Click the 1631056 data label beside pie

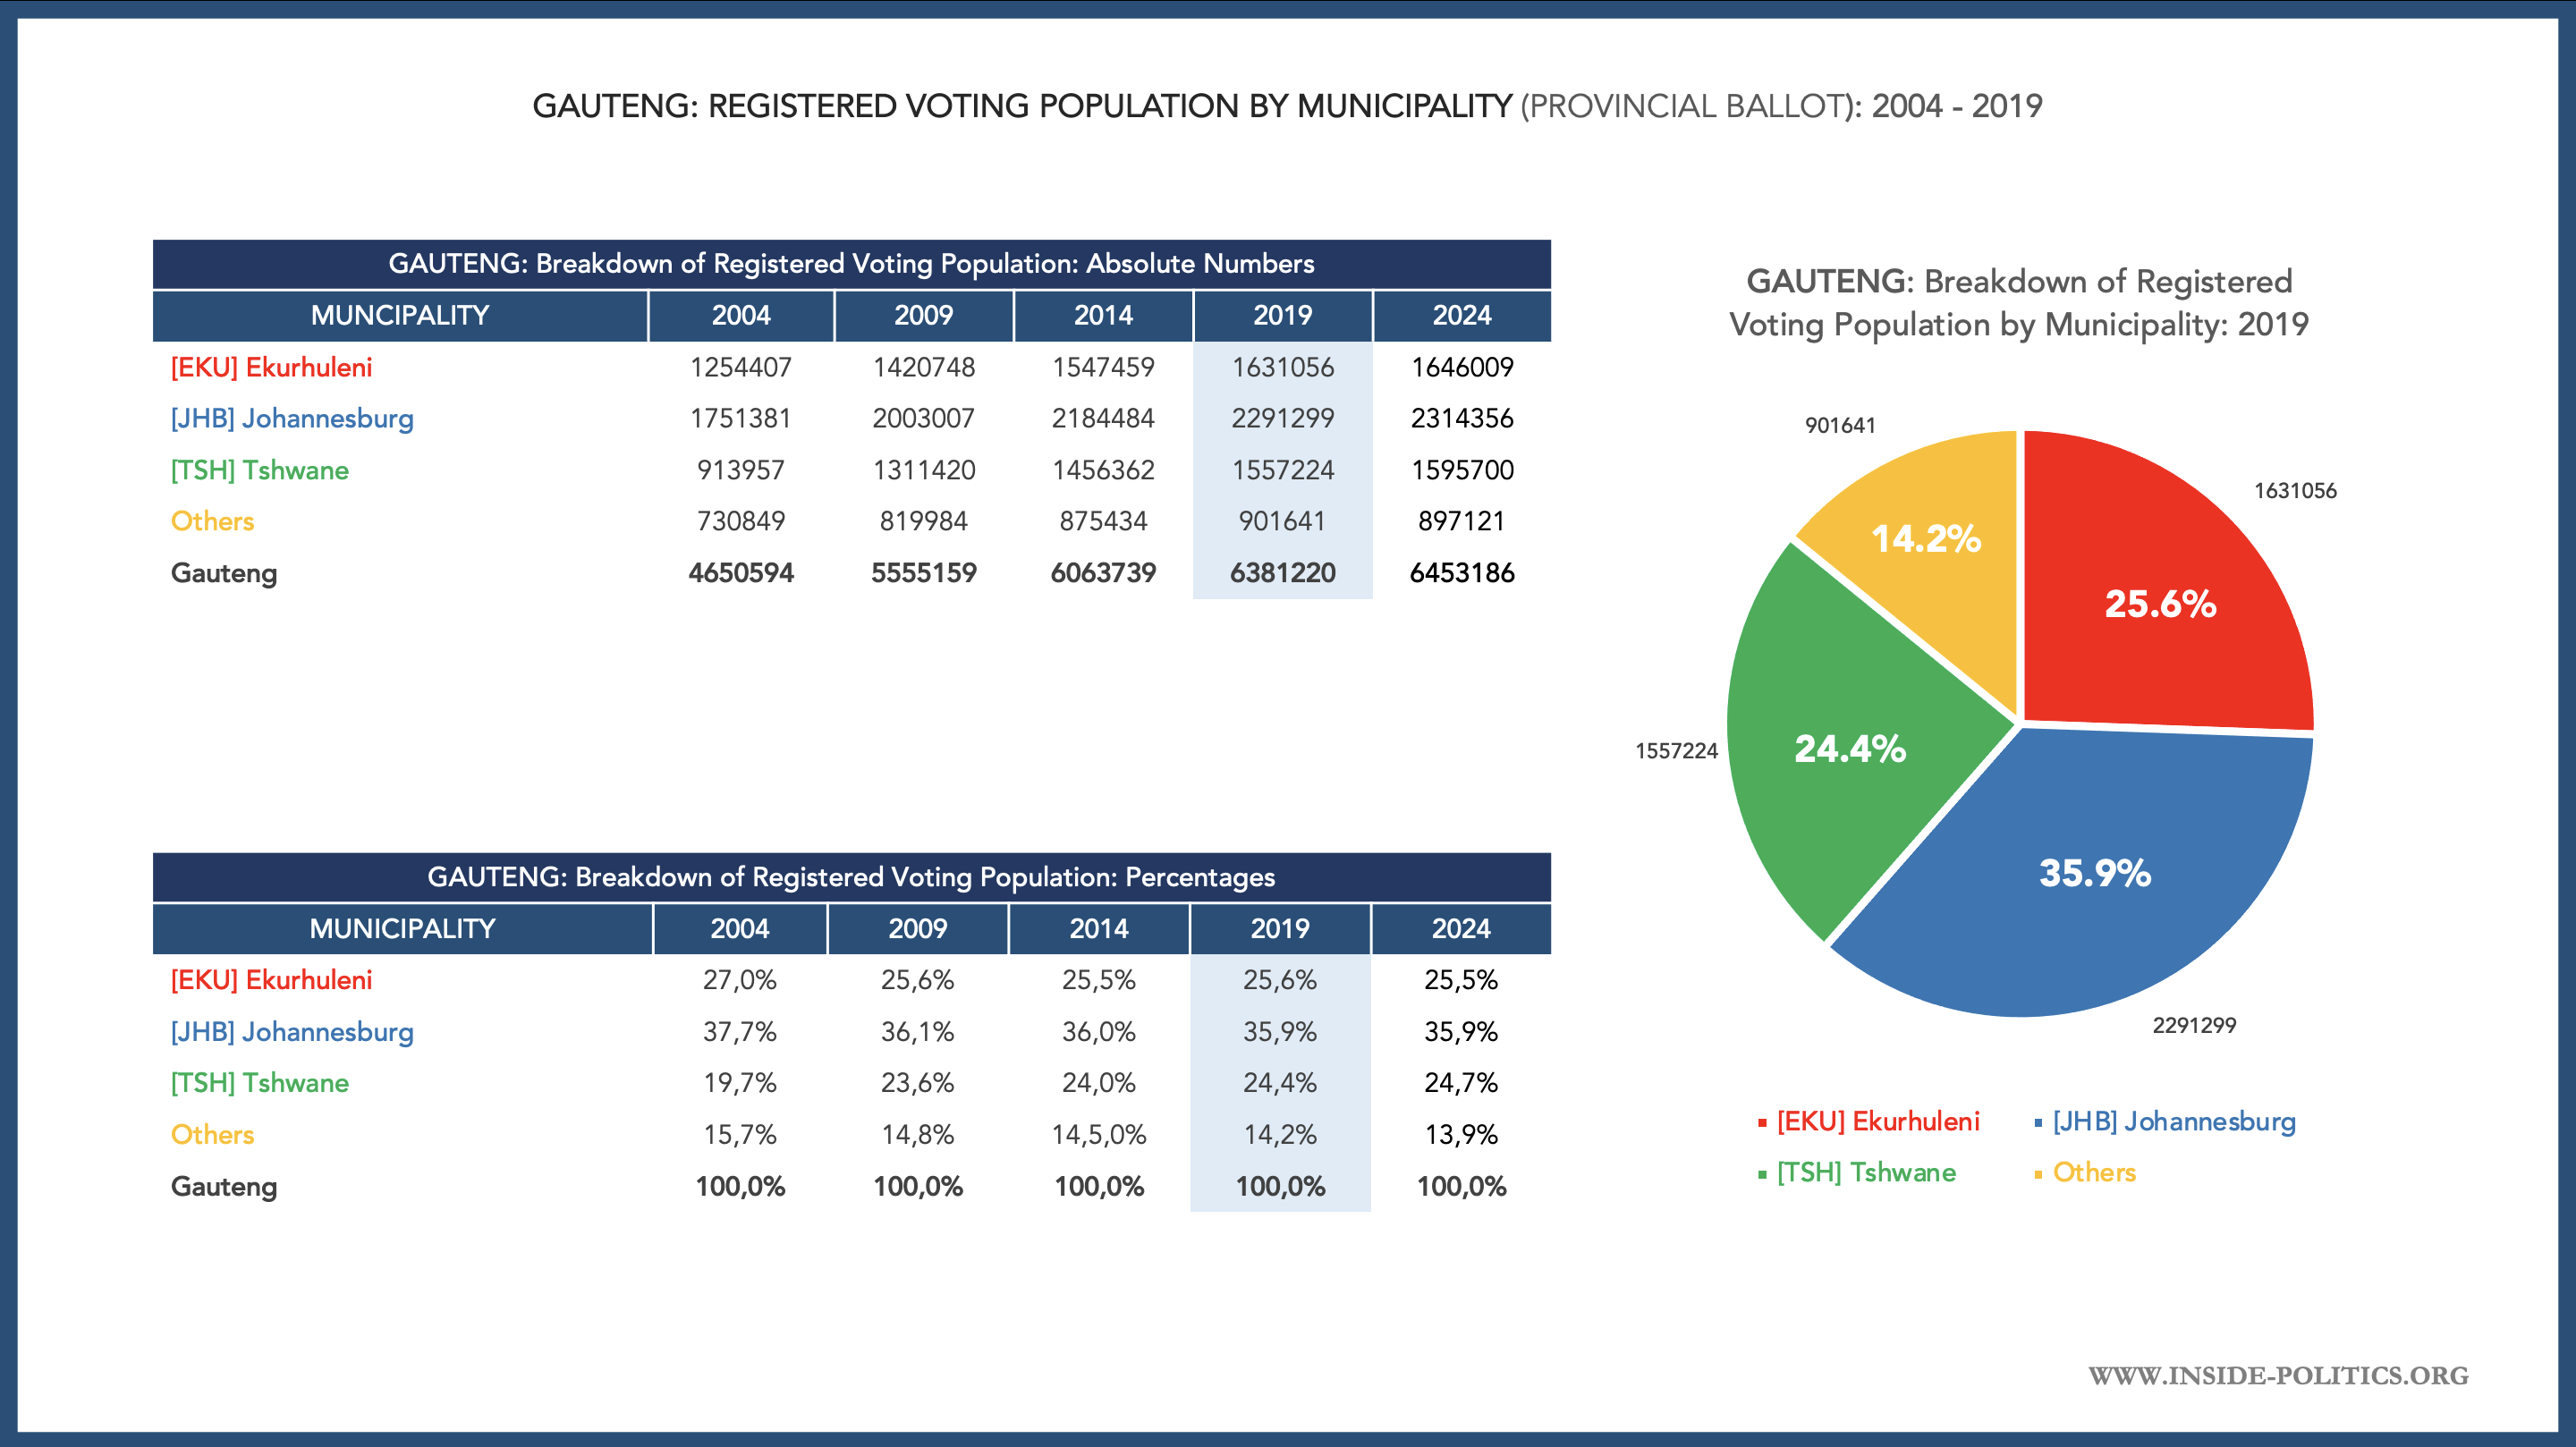(x=2295, y=491)
